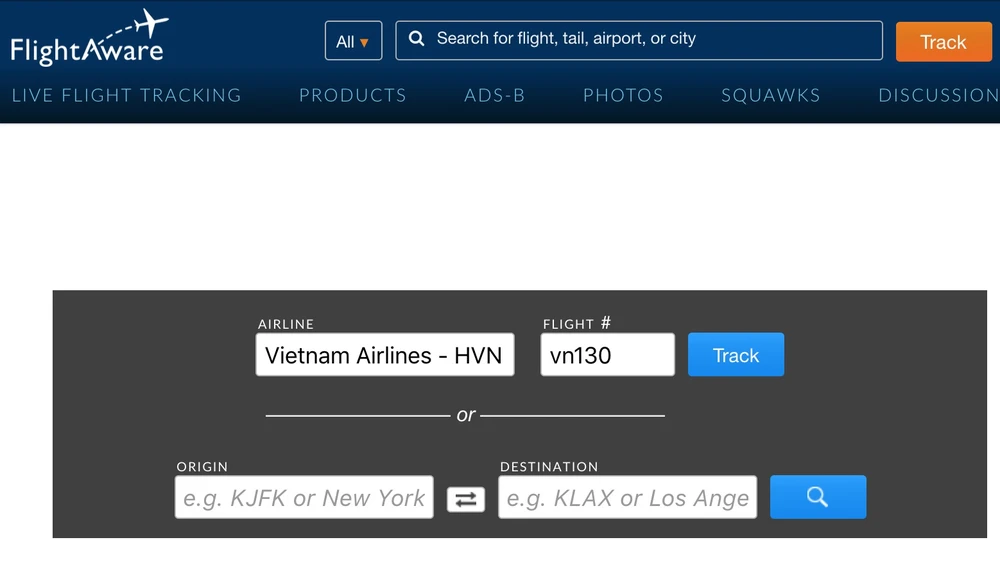Open the Products menu
The image size is (1000, 576).
pyautogui.click(x=352, y=96)
